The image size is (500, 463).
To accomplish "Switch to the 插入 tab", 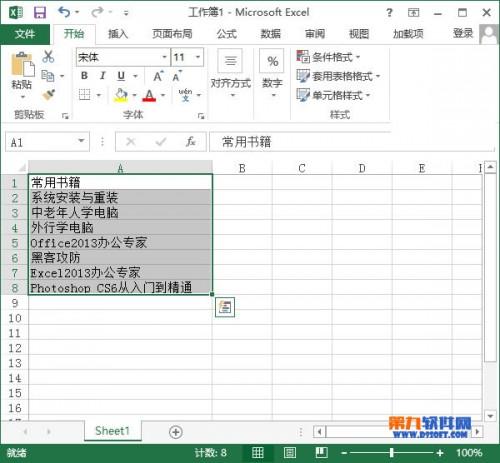I will [118, 34].
